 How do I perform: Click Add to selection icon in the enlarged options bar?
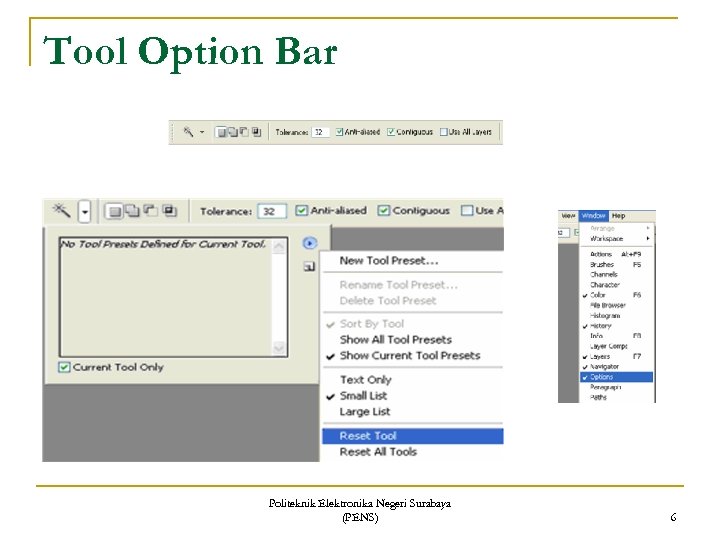click(133, 211)
